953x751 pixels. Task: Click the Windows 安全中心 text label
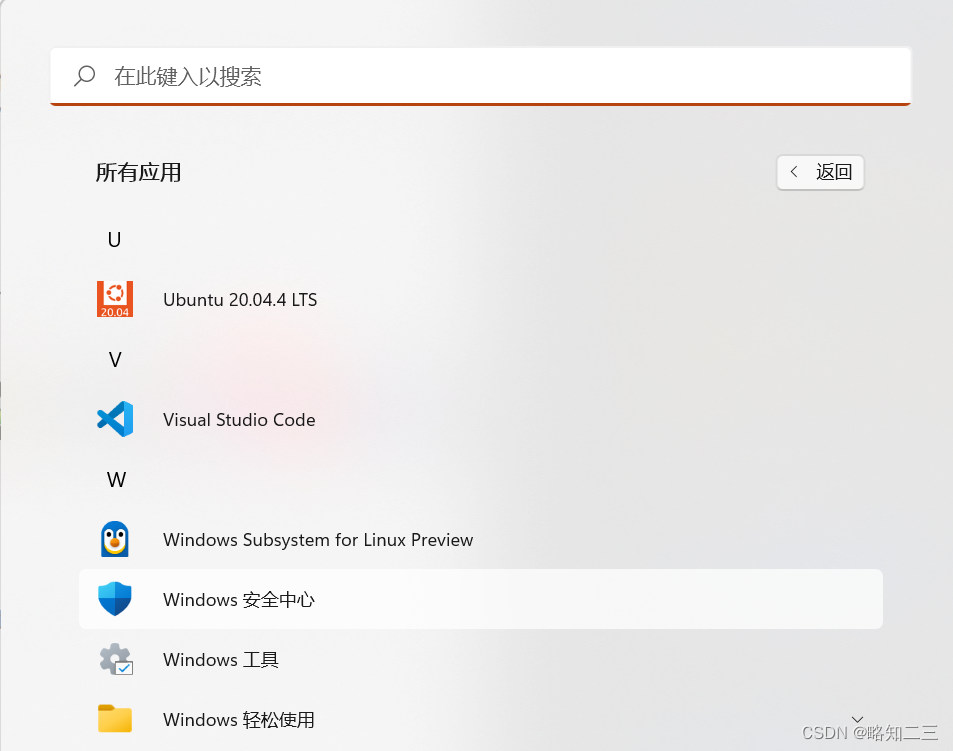click(239, 600)
